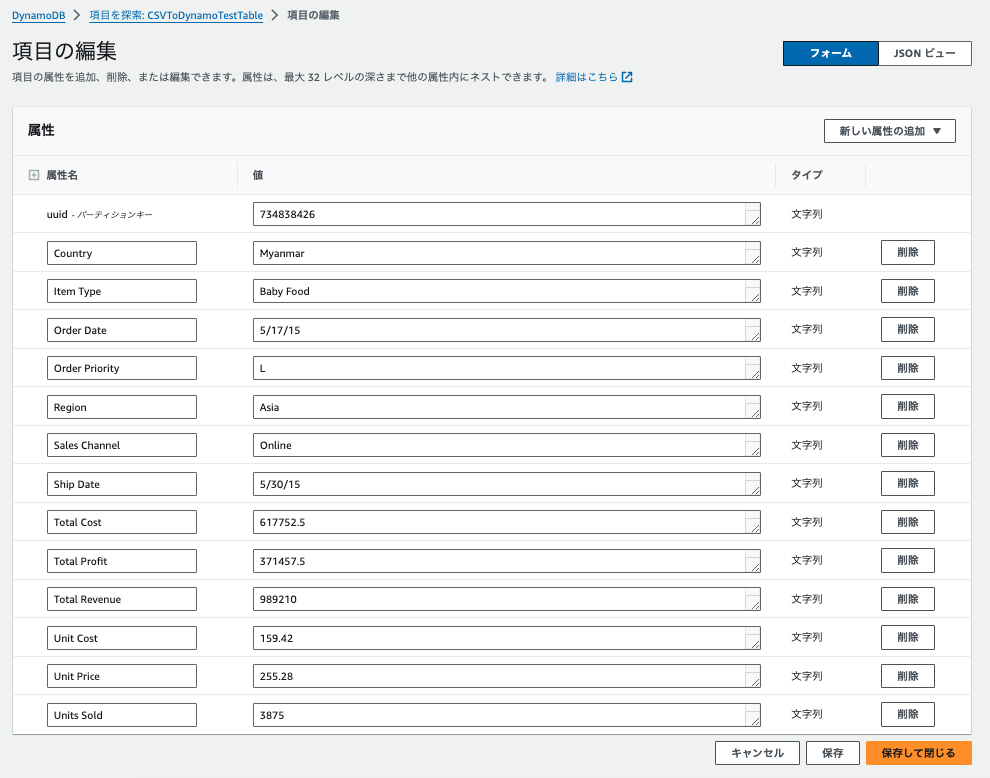
Task: Switch to the JSON ビュー tab
Action: click(x=924, y=53)
